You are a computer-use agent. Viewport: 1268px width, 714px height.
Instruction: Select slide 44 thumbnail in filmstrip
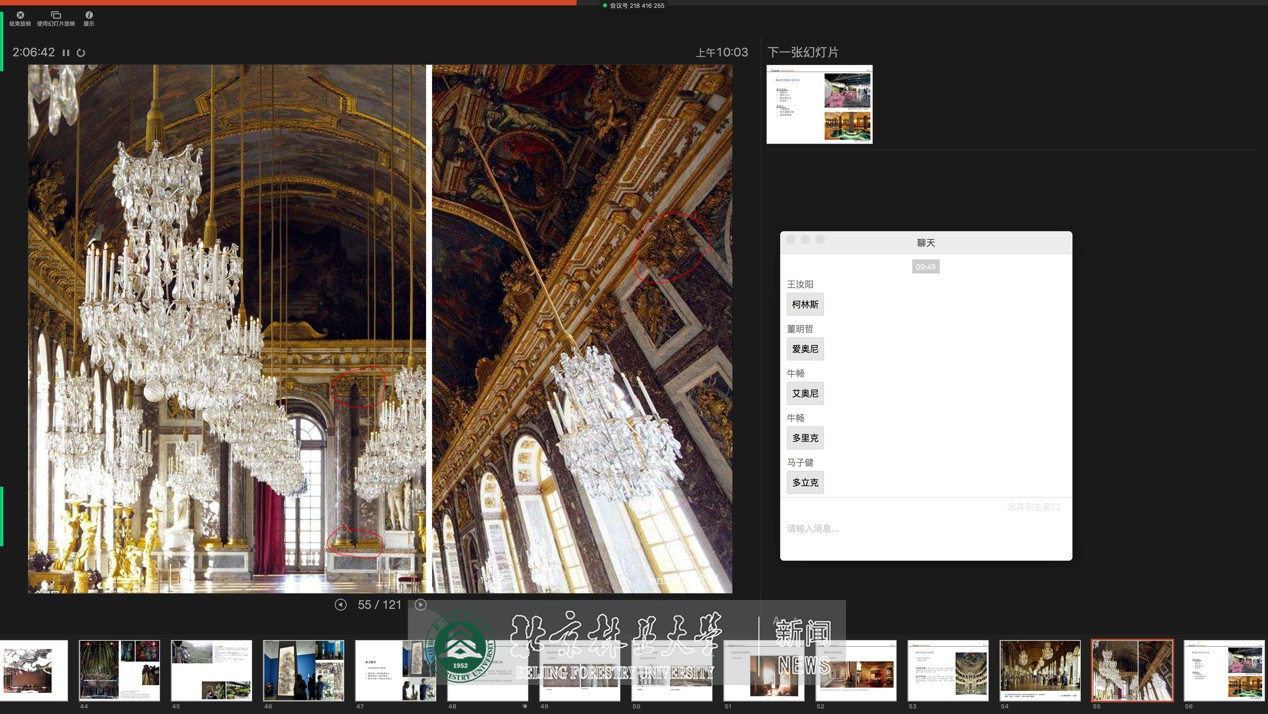(x=119, y=670)
